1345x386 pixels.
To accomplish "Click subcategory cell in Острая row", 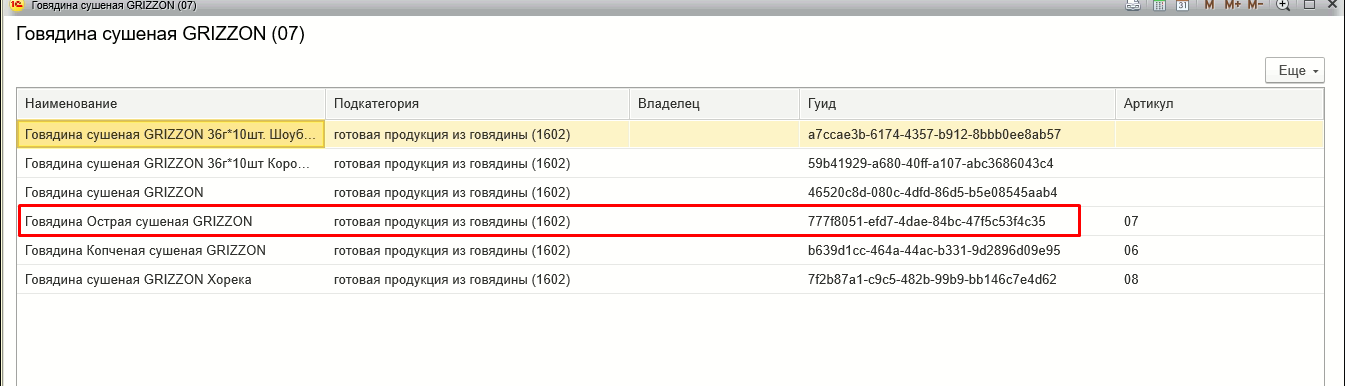I will click(x=477, y=221).
